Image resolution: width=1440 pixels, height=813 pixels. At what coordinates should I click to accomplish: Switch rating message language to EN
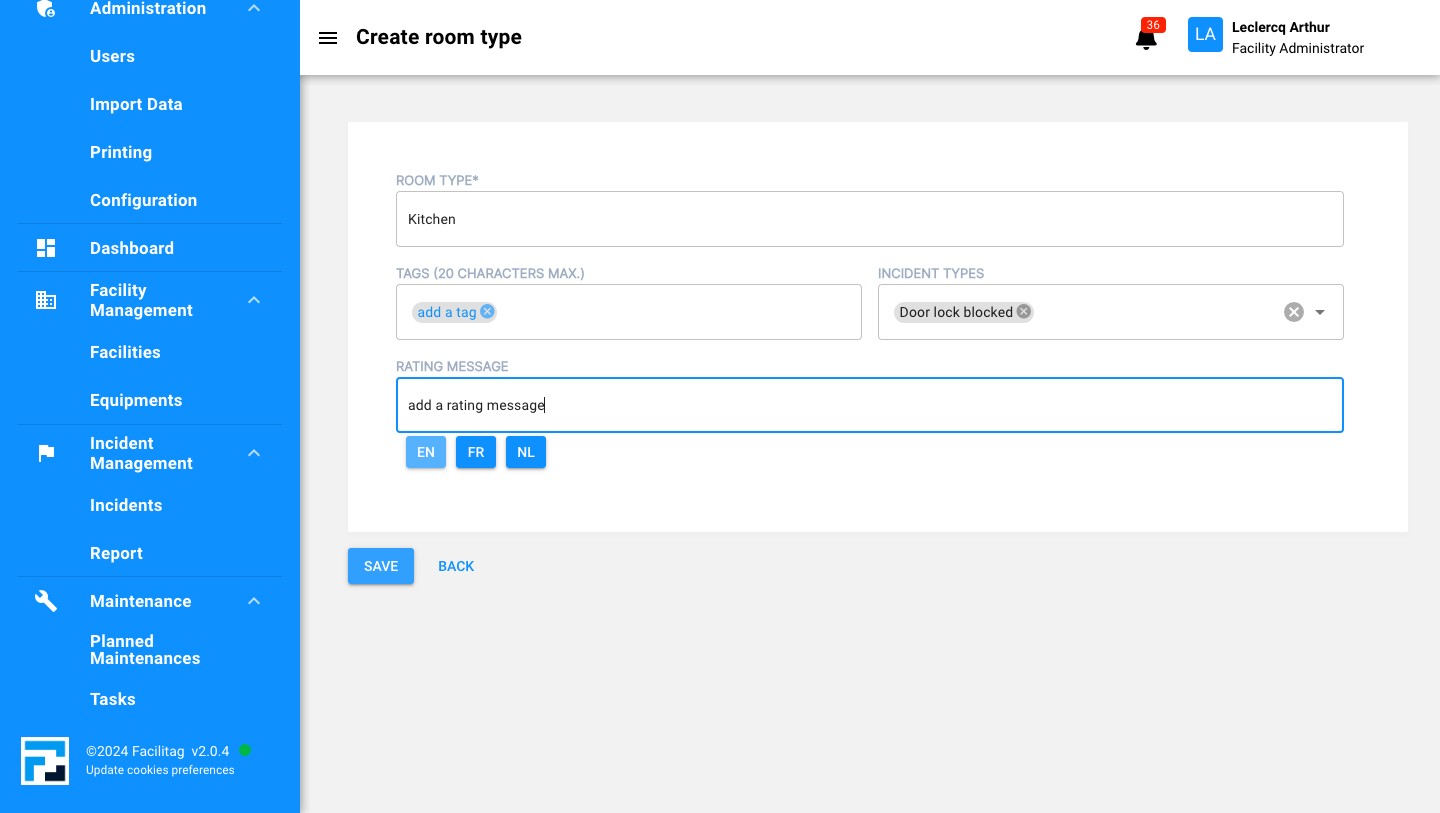pyautogui.click(x=426, y=452)
